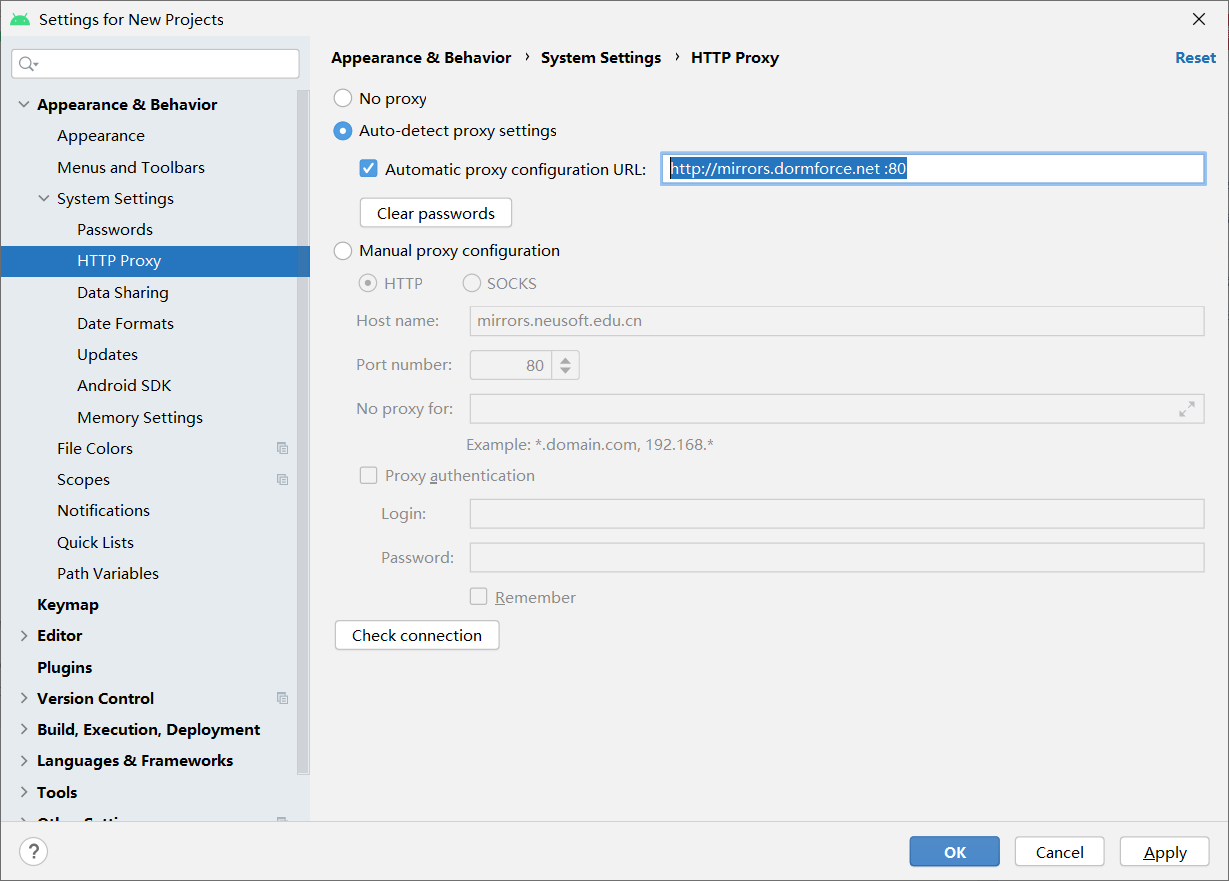Open File Colors settings

tap(95, 449)
